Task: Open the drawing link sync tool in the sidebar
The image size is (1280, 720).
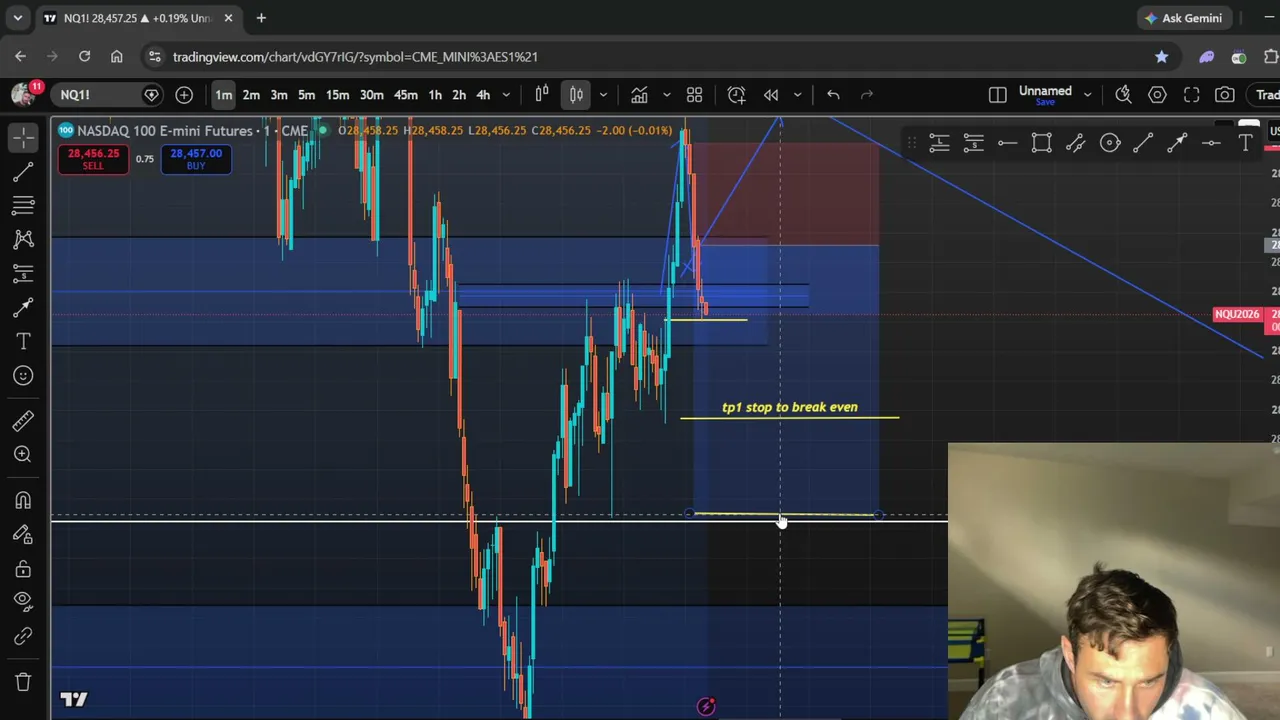Action: pos(23,637)
